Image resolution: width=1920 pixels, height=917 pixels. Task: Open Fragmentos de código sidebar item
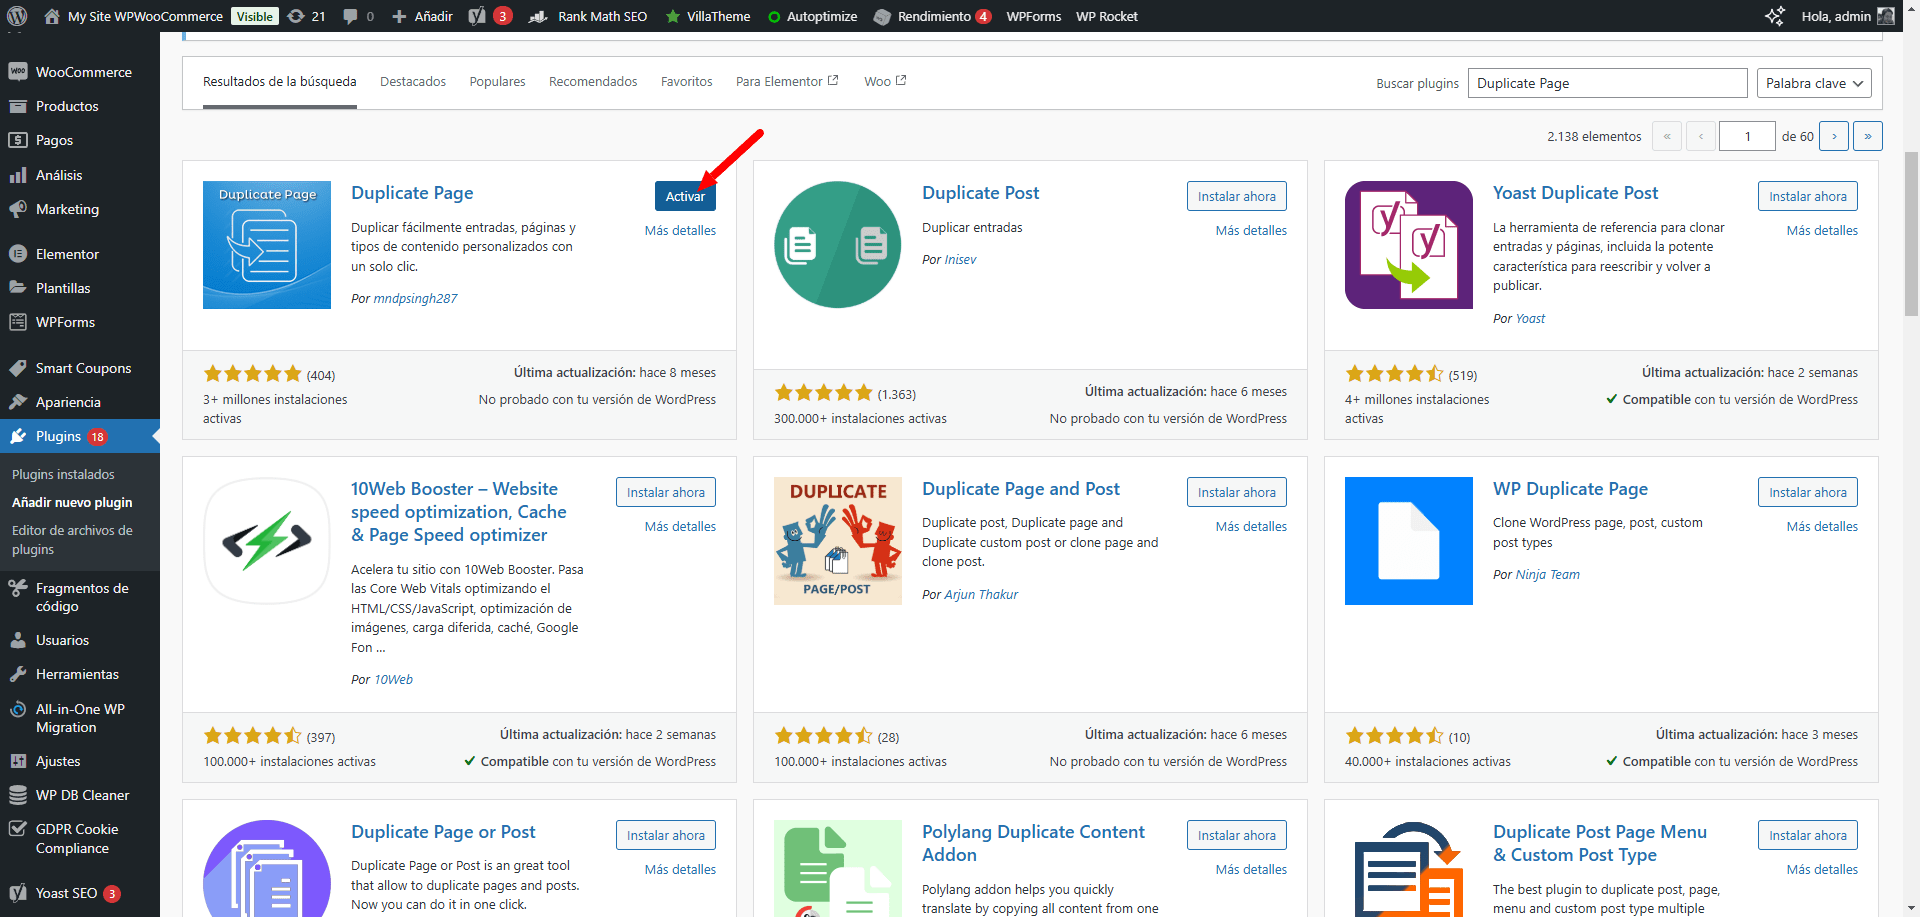coord(80,597)
